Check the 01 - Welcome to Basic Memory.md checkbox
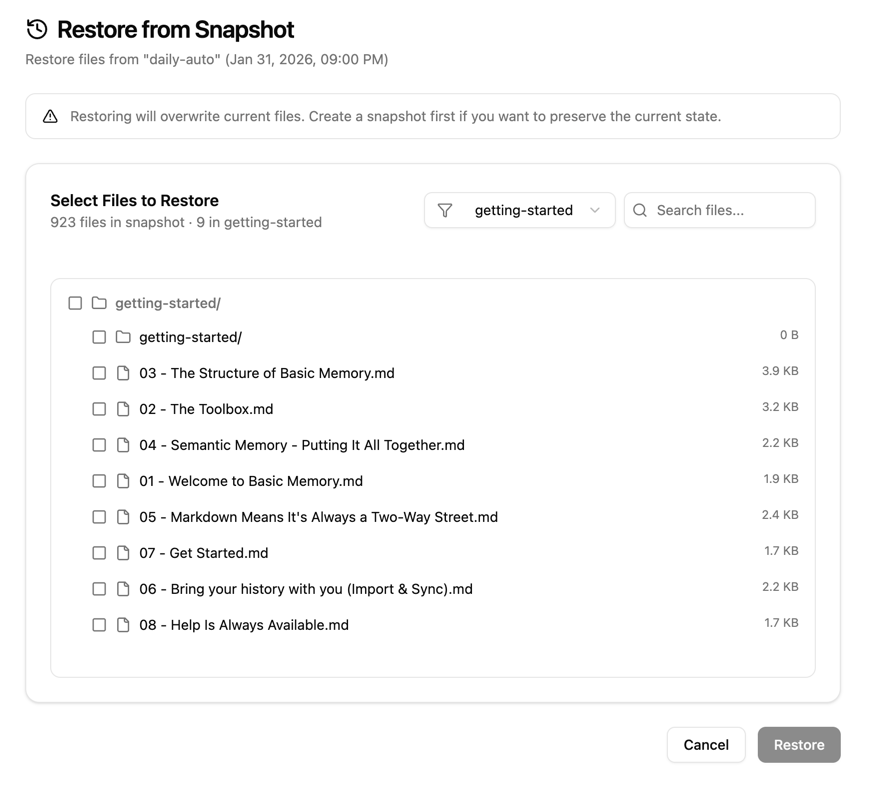 click(x=99, y=481)
